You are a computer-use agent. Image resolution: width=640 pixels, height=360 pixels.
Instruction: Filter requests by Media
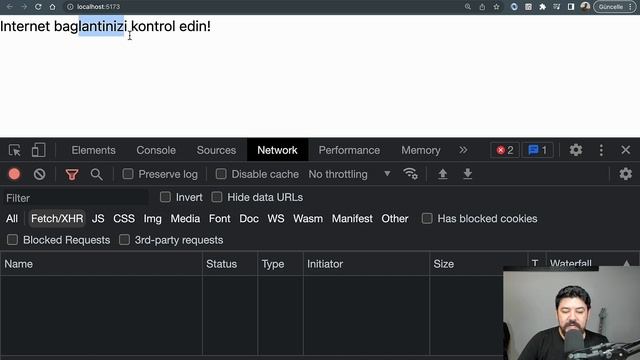[x=185, y=219]
